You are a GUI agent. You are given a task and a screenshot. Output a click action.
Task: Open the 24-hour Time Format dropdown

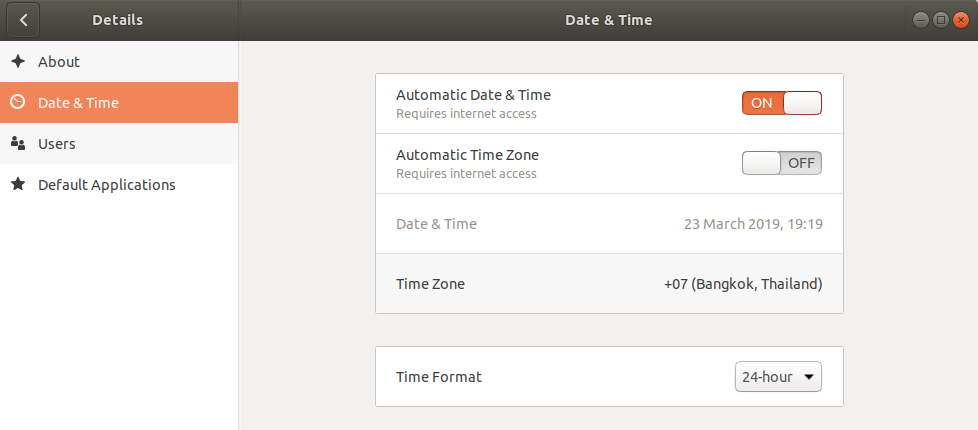point(778,377)
